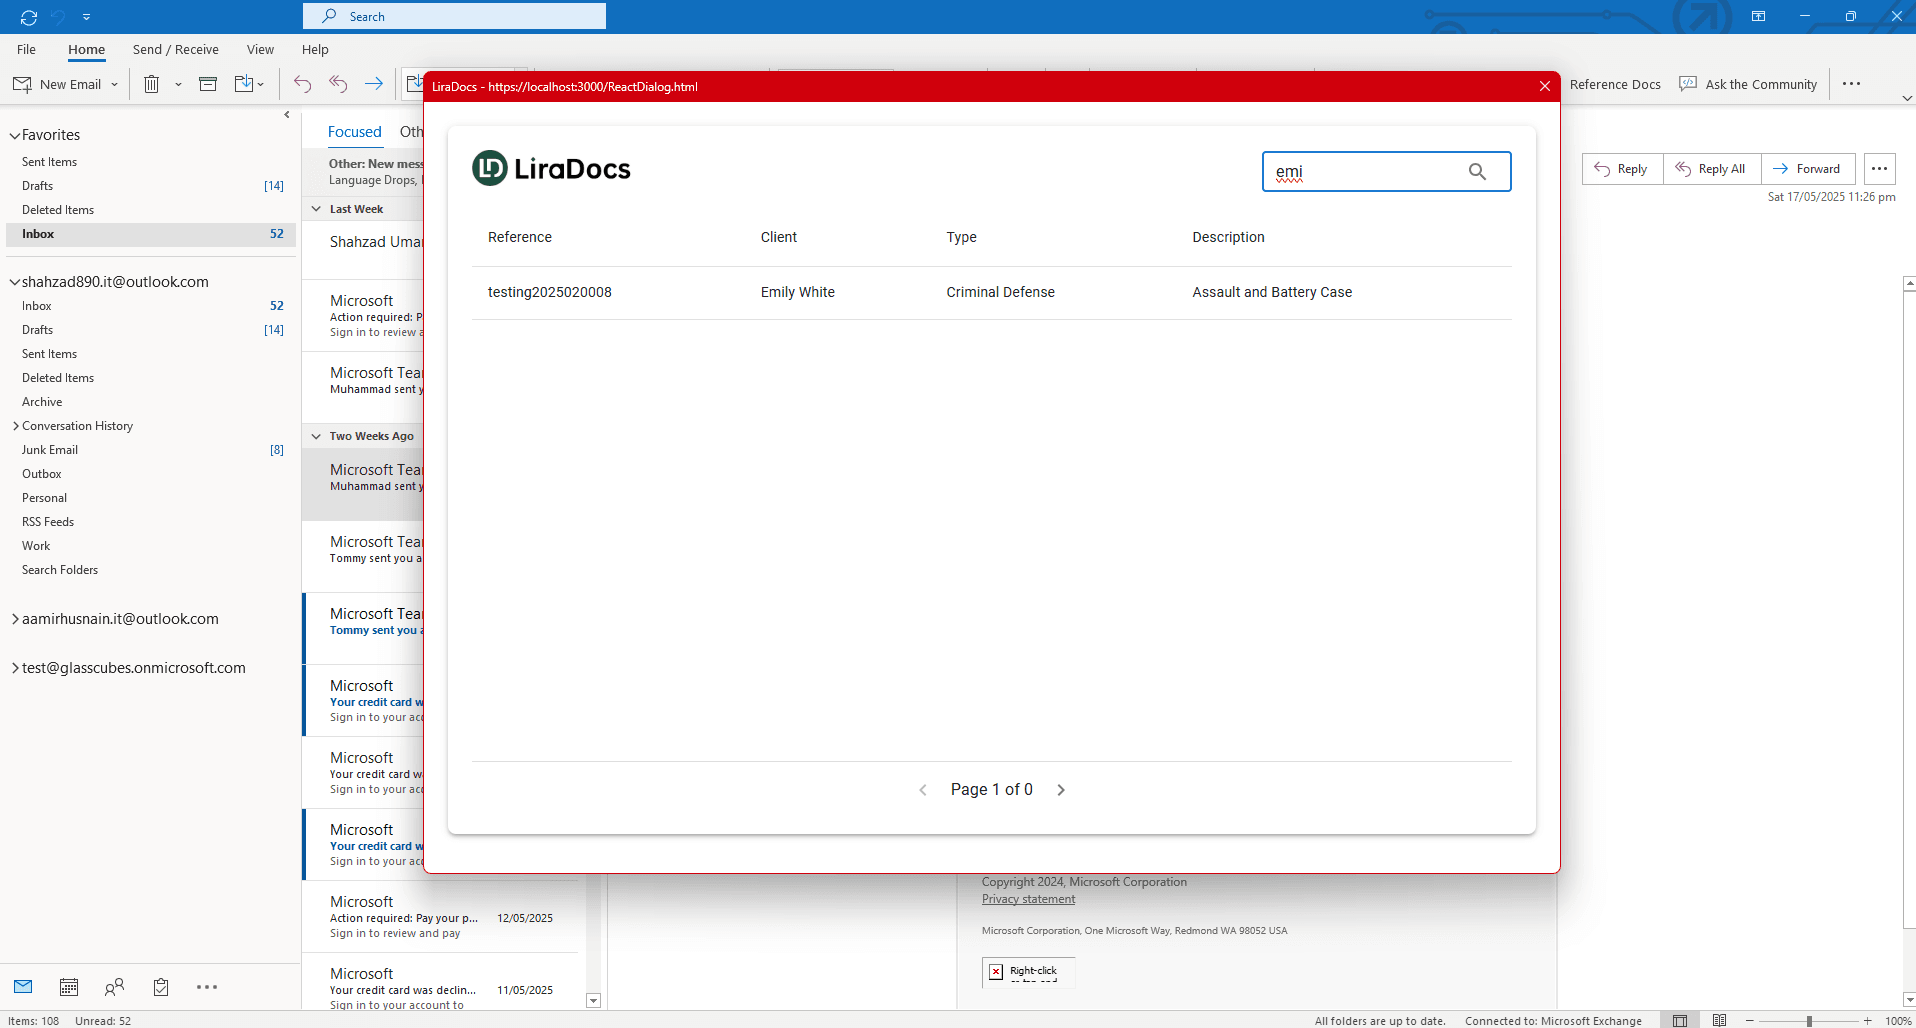
Task: Click Forward in reading pane
Action: coord(1808,169)
